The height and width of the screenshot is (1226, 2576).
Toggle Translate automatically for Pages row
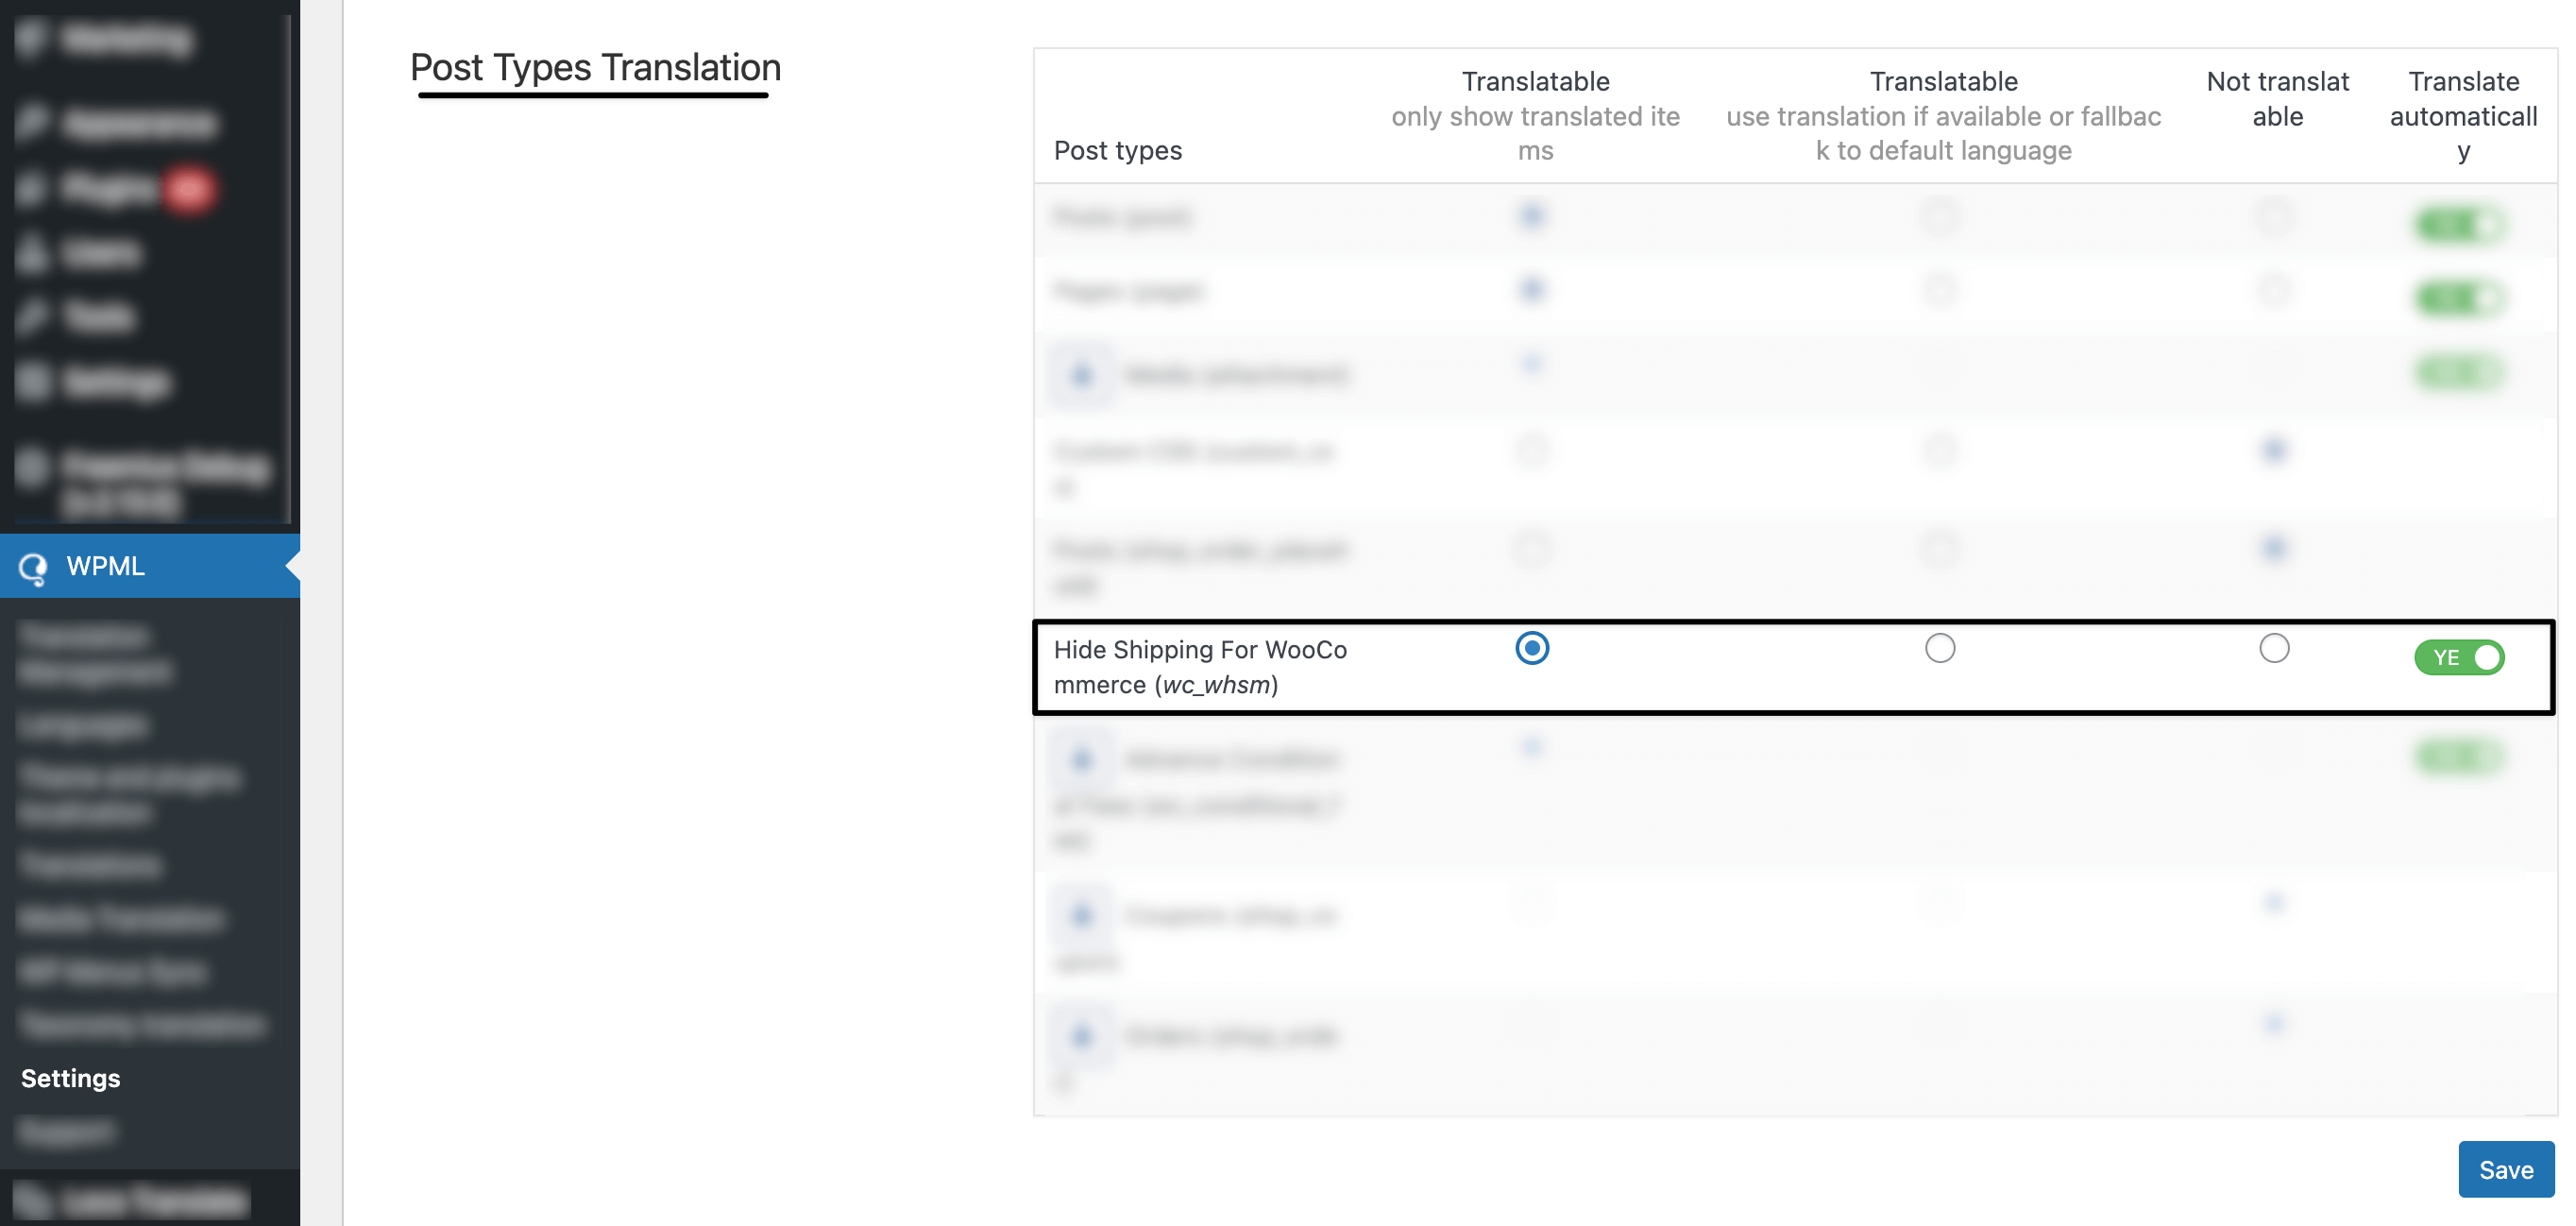[2458, 298]
